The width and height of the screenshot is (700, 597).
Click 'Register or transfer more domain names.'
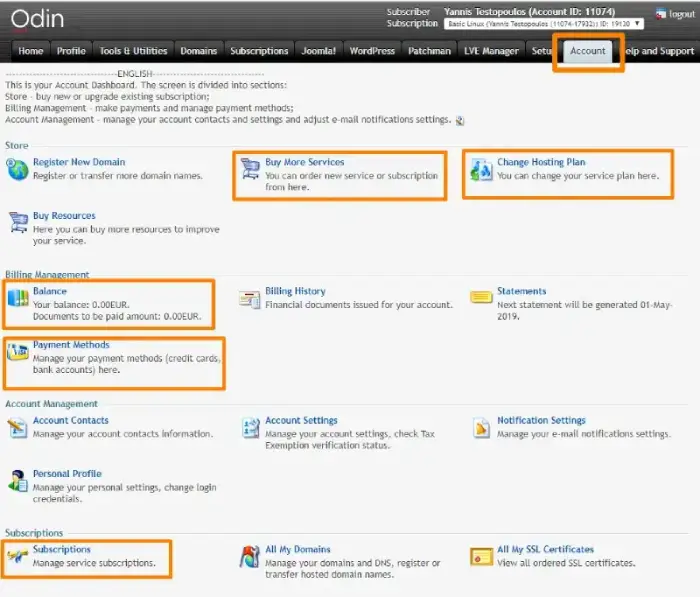(x=118, y=175)
